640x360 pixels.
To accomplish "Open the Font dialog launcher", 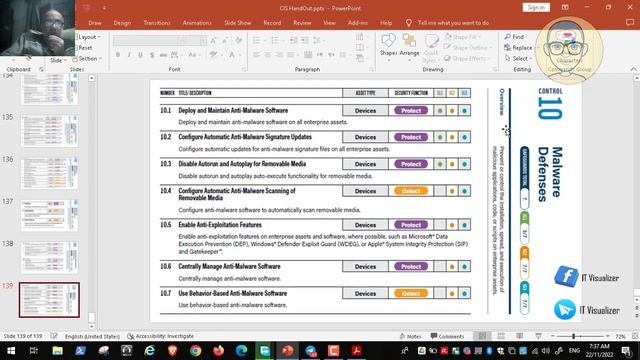I will [x=244, y=70].
